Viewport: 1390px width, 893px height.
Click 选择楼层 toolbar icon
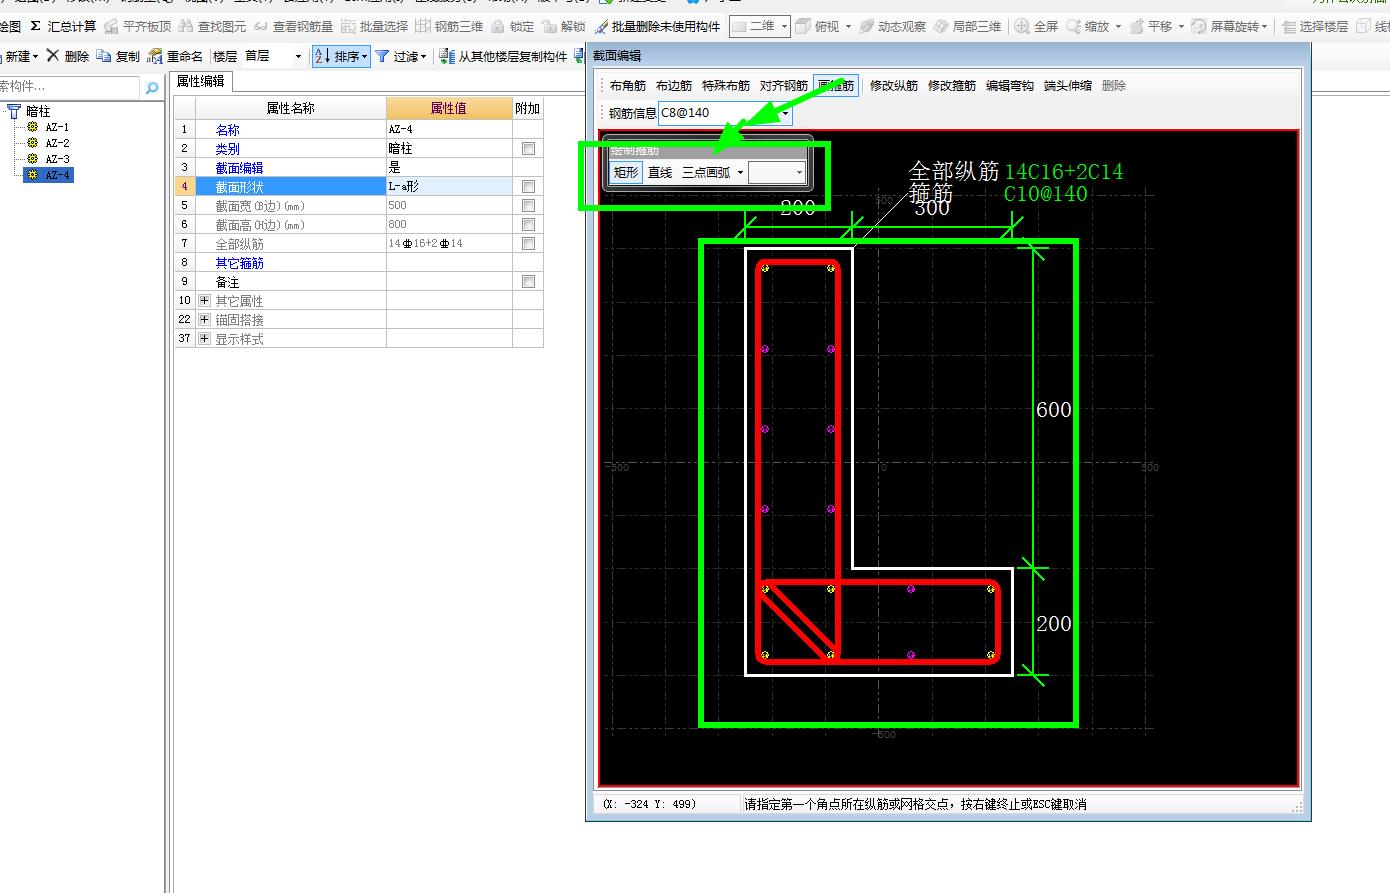tap(1290, 26)
